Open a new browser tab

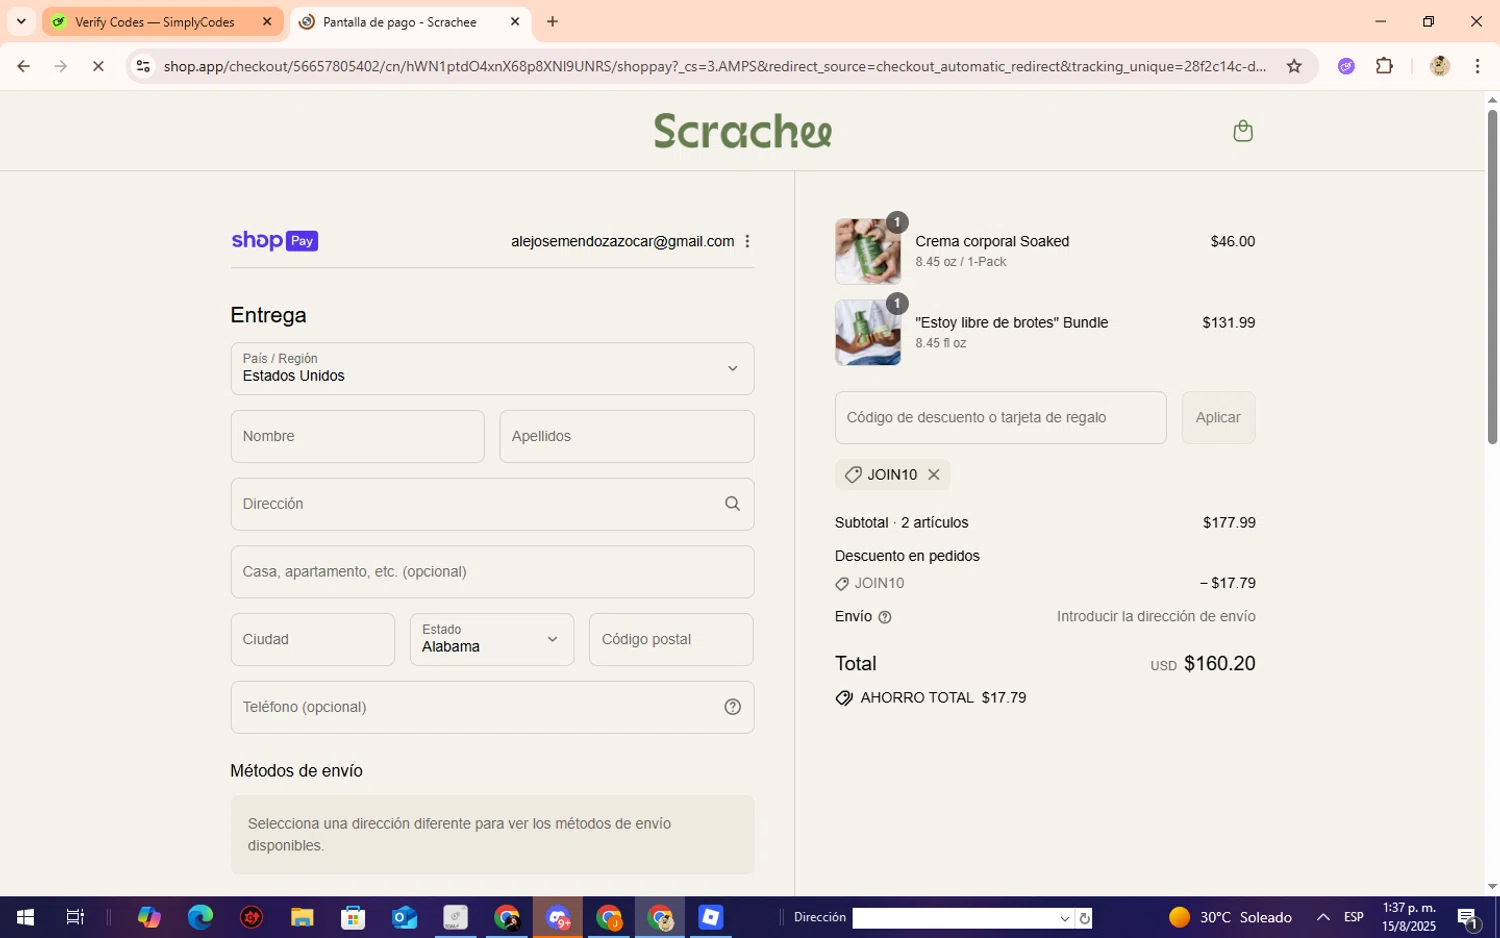(552, 21)
